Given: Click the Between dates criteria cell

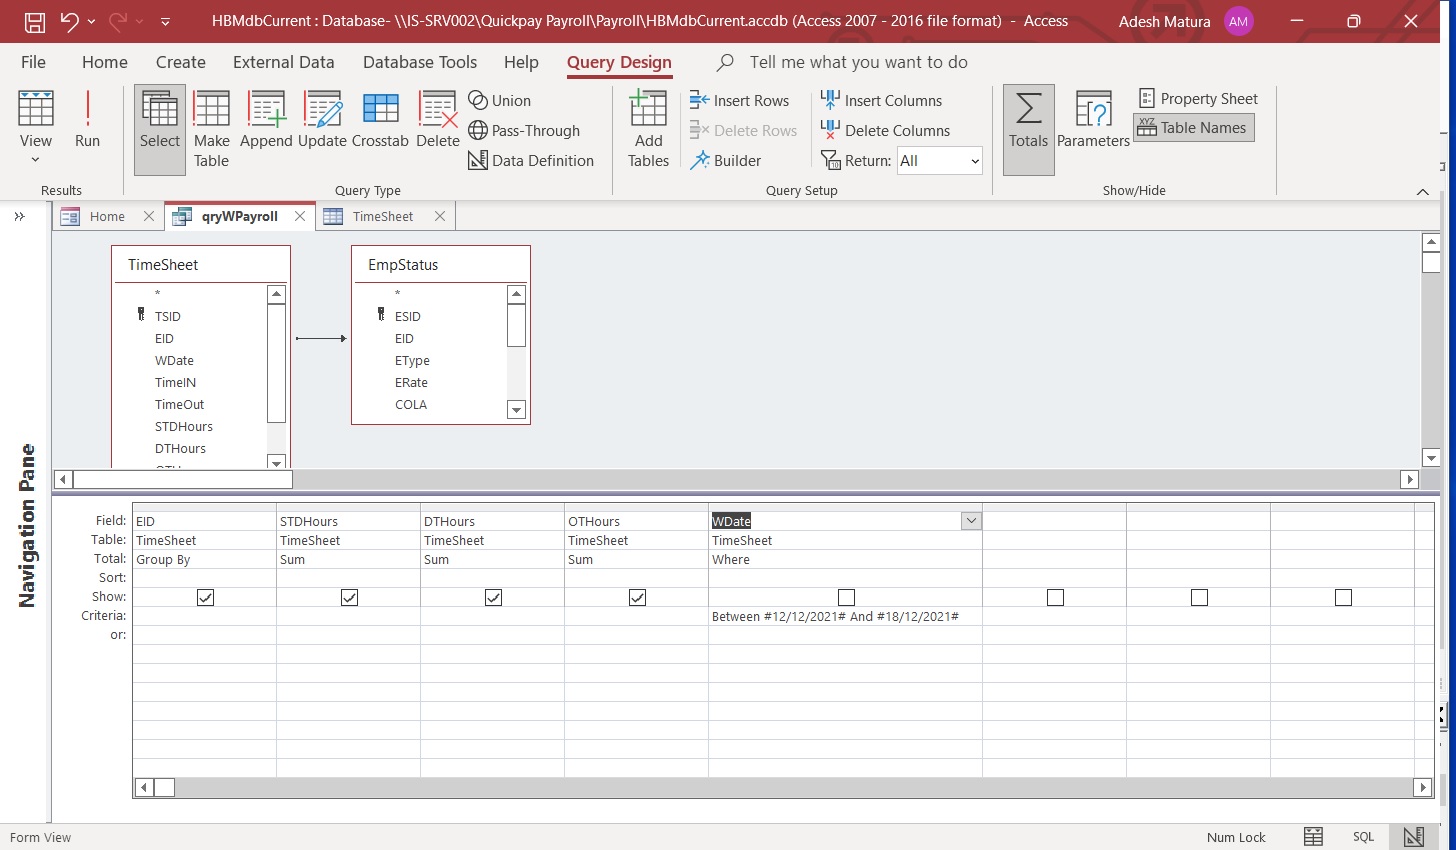Looking at the screenshot, I should [845, 617].
